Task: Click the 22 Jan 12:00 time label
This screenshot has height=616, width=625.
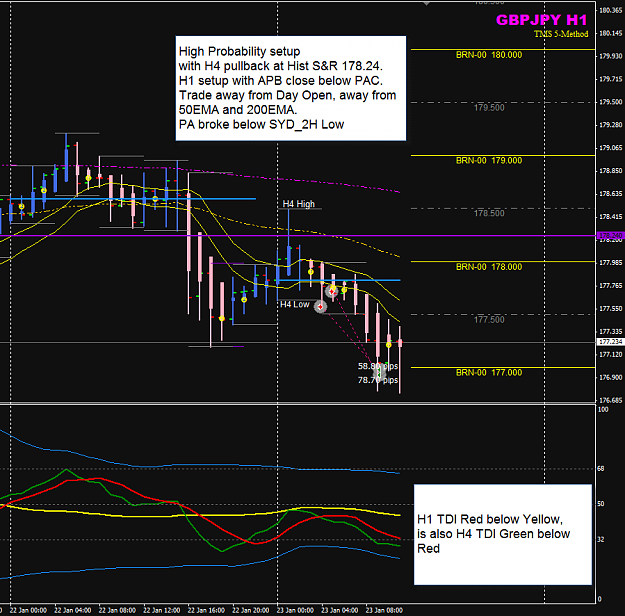Action: pos(161,610)
